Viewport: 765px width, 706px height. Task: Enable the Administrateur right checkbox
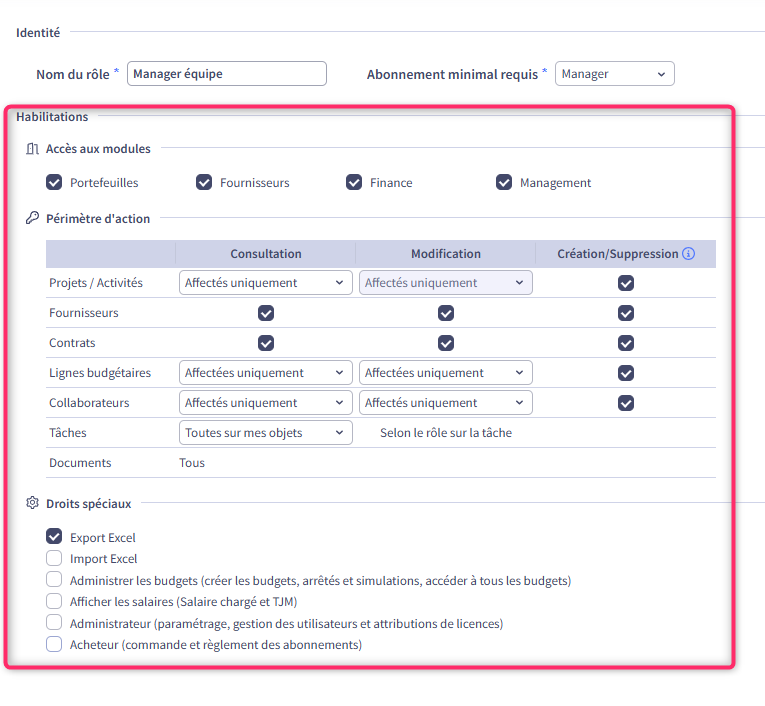(x=54, y=623)
